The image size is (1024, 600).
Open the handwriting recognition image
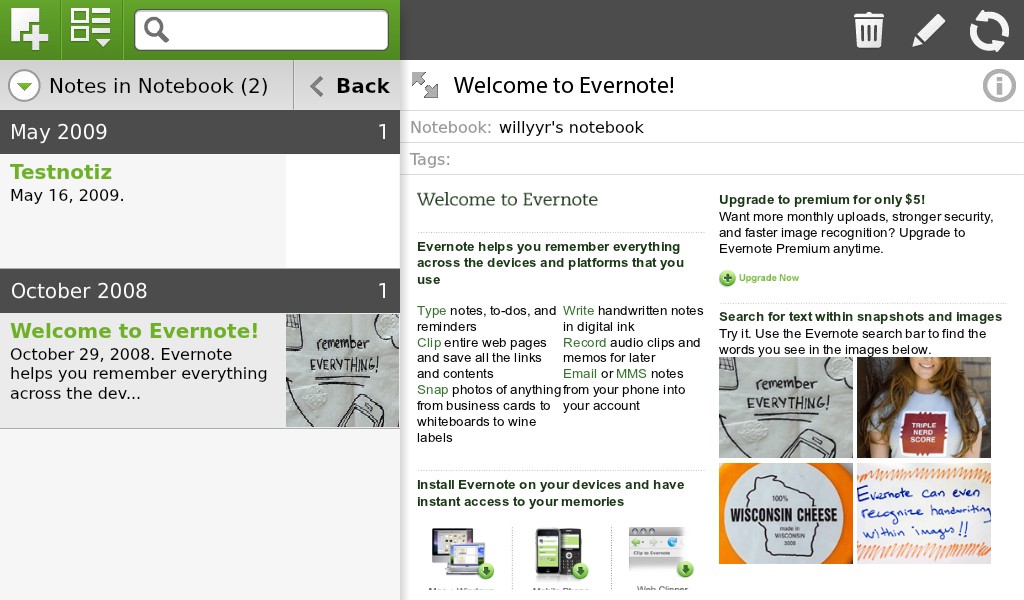(x=923, y=513)
